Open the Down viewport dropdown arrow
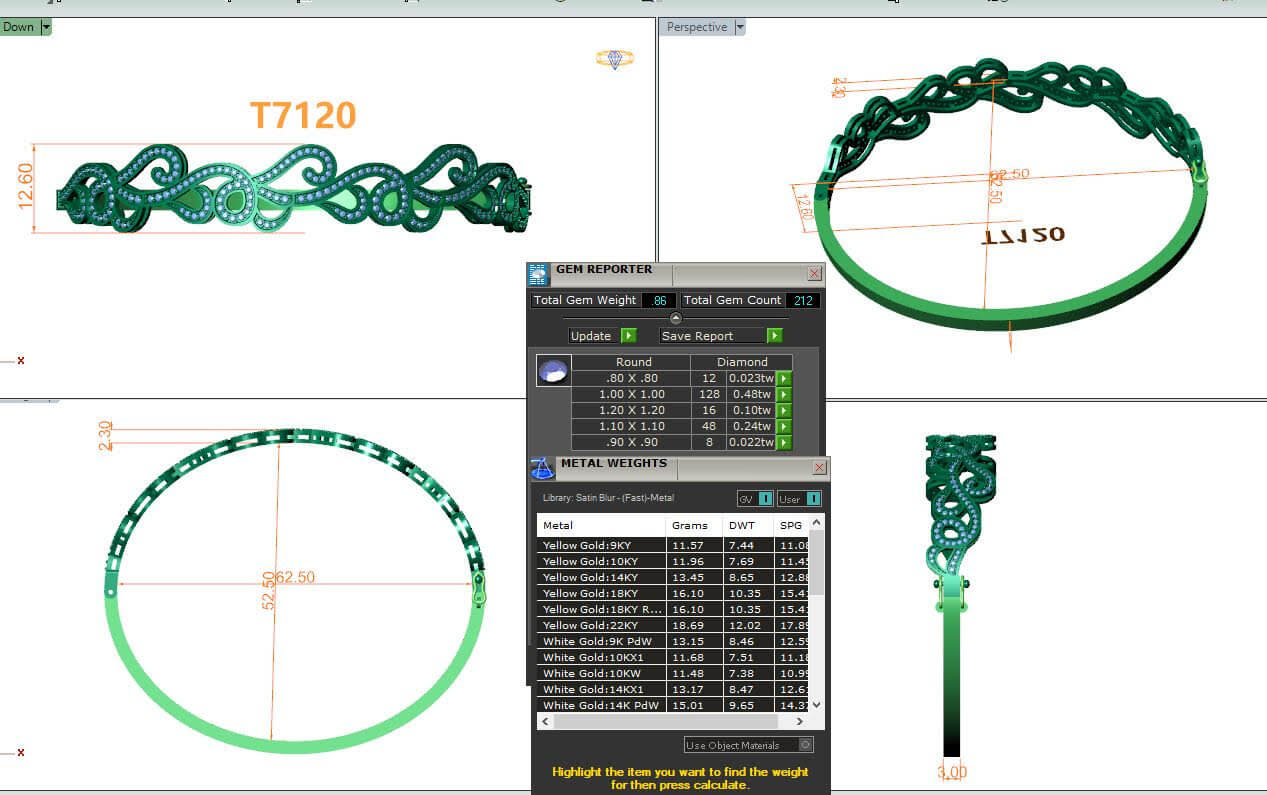 click(x=46, y=27)
